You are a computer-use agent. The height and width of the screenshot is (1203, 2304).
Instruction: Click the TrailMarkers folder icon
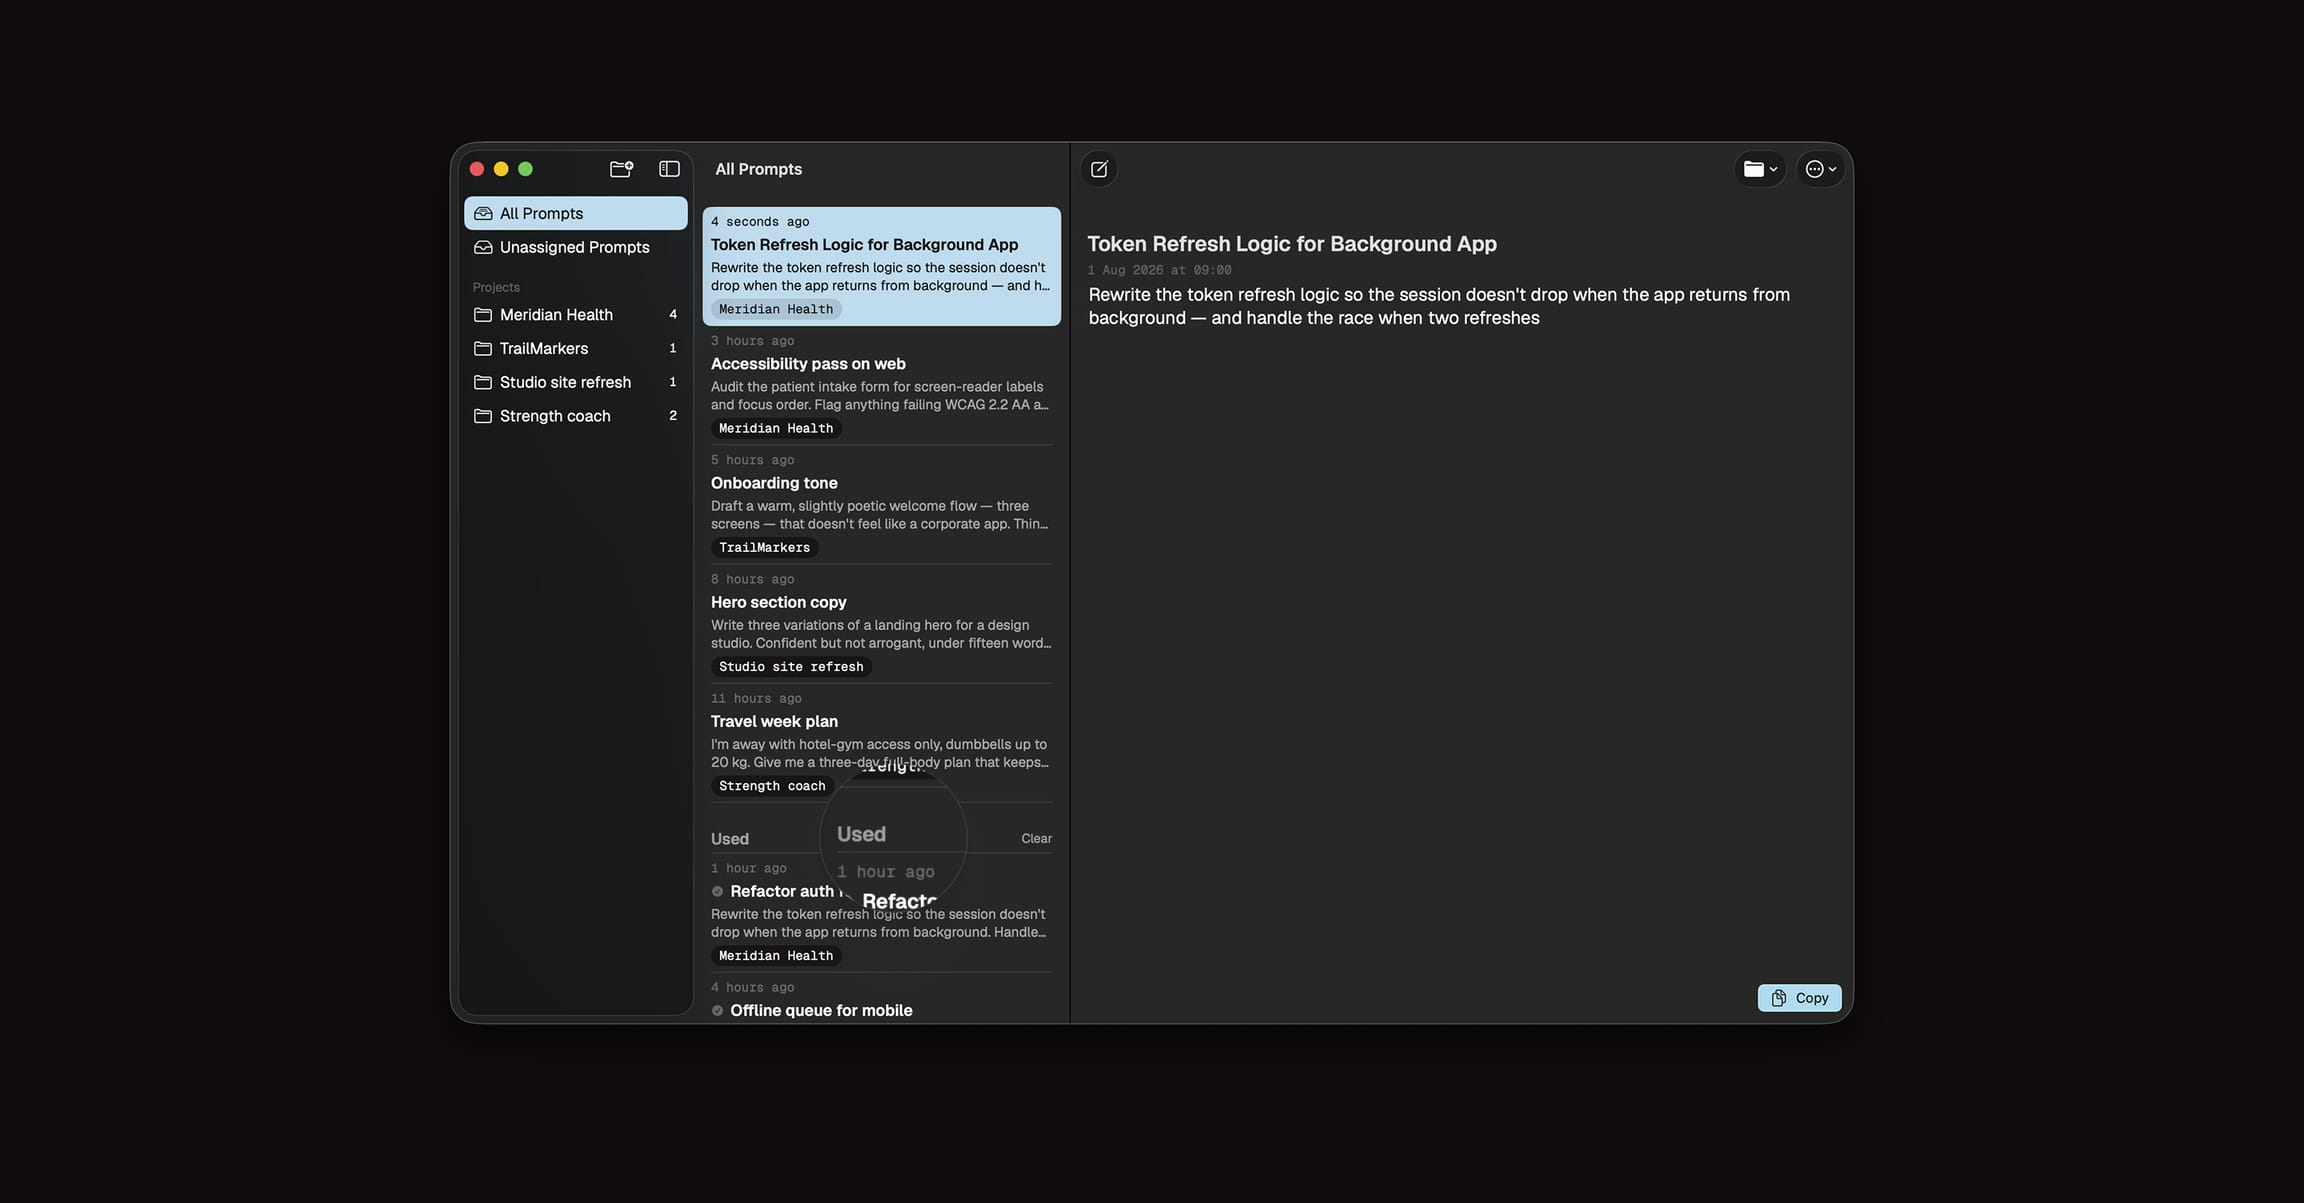click(483, 348)
